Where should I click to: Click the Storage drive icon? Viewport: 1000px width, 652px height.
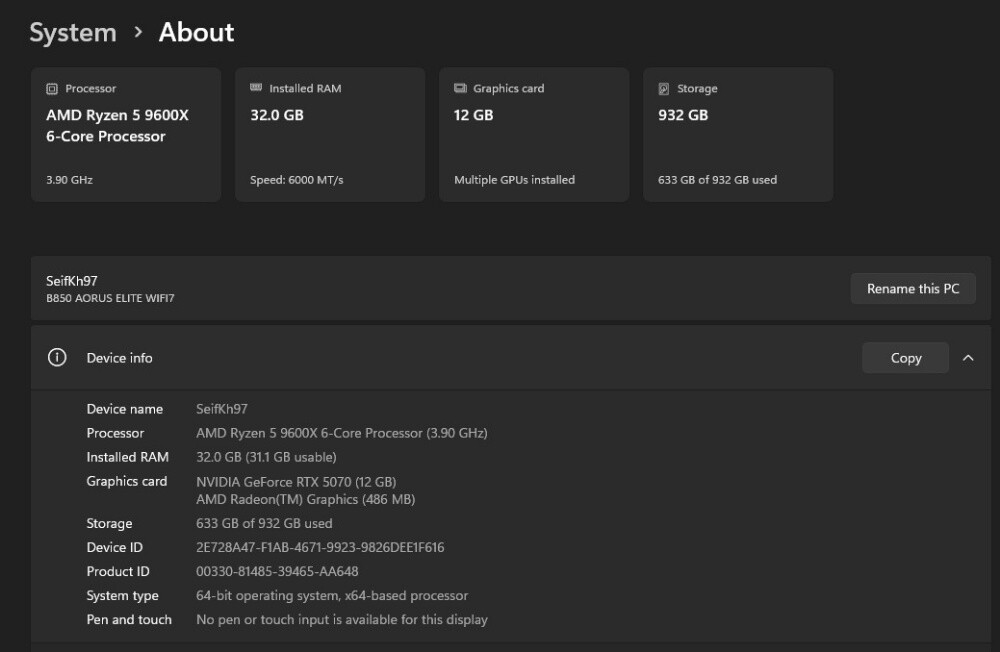pos(664,89)
